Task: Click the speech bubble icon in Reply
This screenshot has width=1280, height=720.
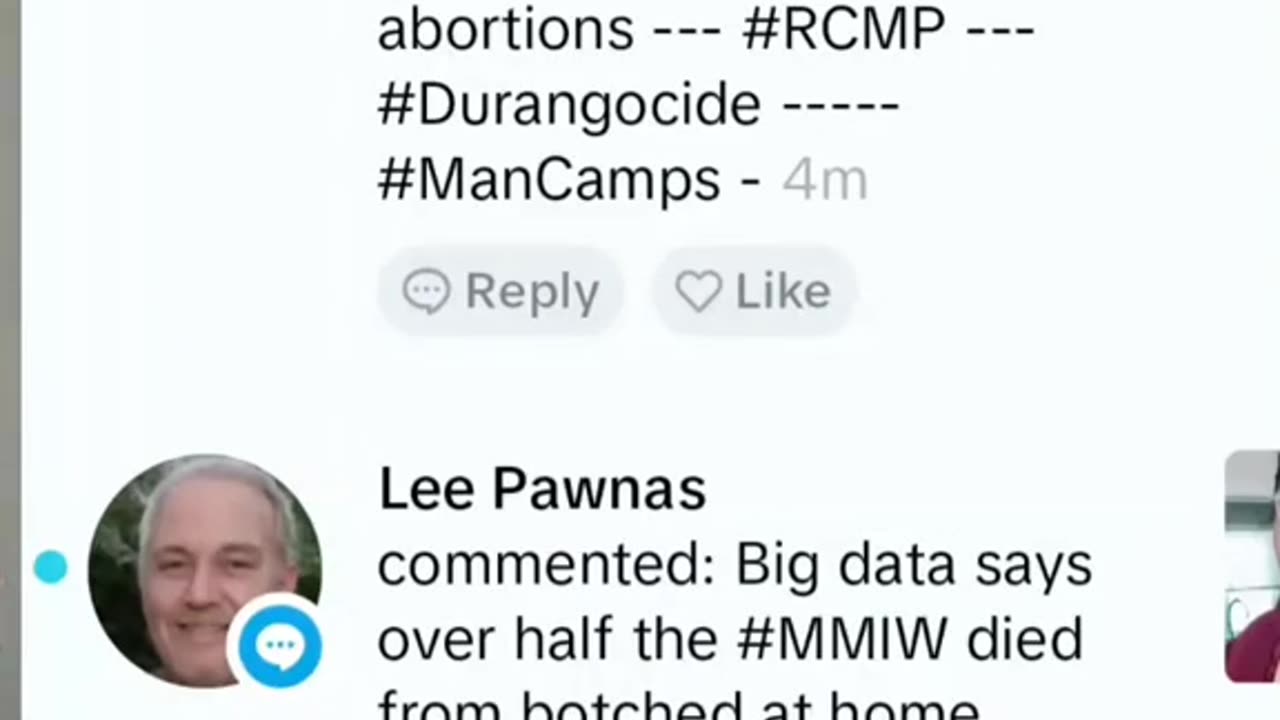Action: 426,292
